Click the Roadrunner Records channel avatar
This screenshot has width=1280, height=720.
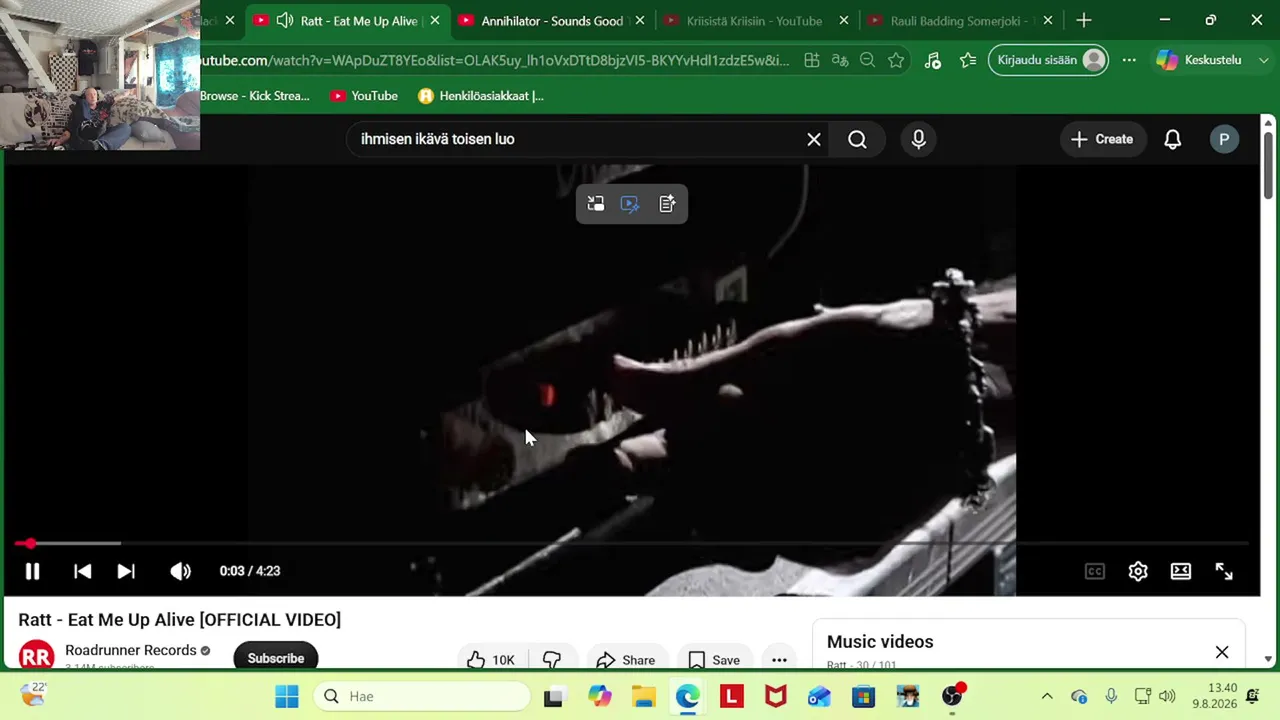tap(36, 656)
